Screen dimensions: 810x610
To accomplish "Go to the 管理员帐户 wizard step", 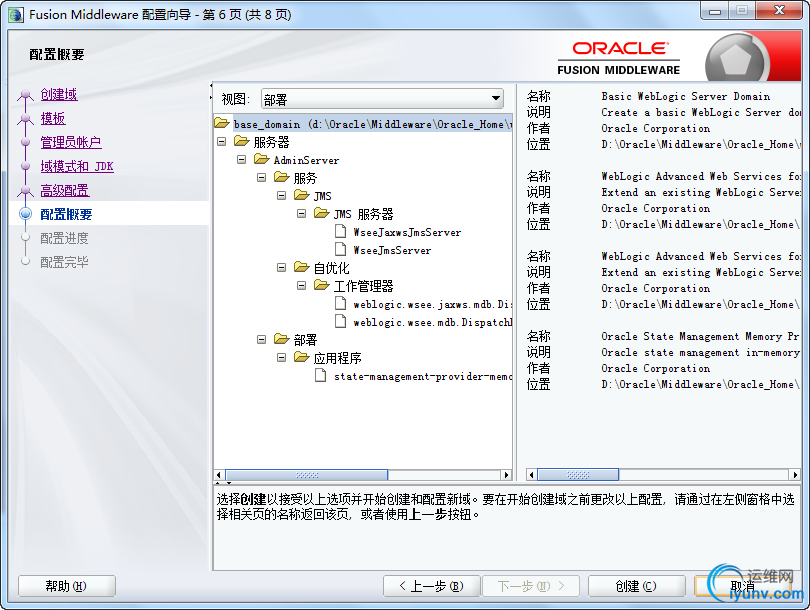I will (71, 142).
